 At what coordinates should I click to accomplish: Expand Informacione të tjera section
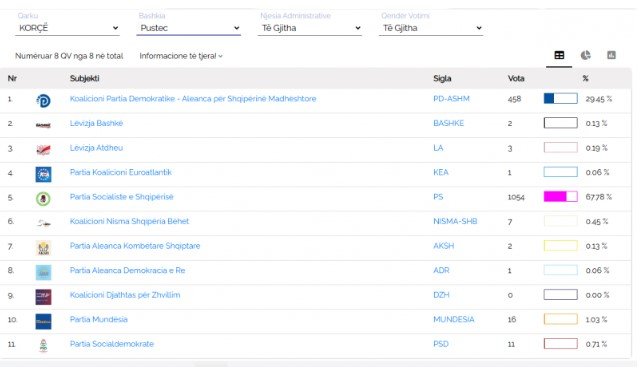181,56
